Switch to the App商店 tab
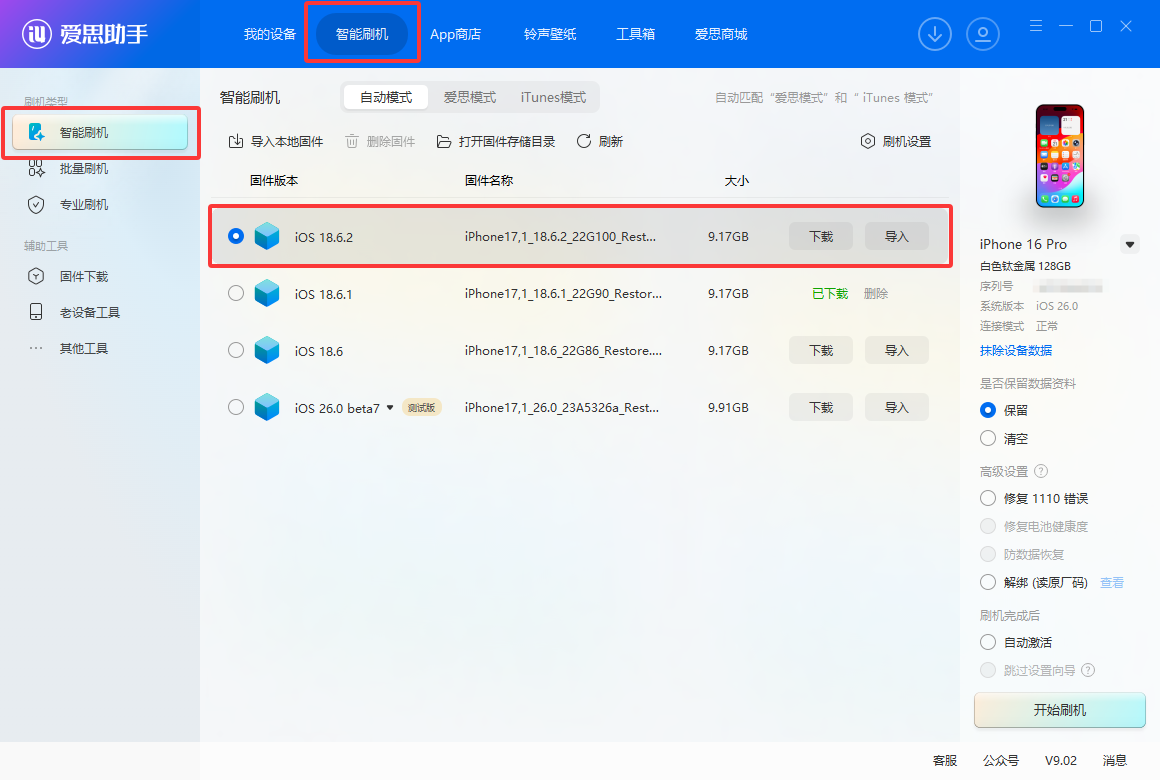 tap(455, 33)
